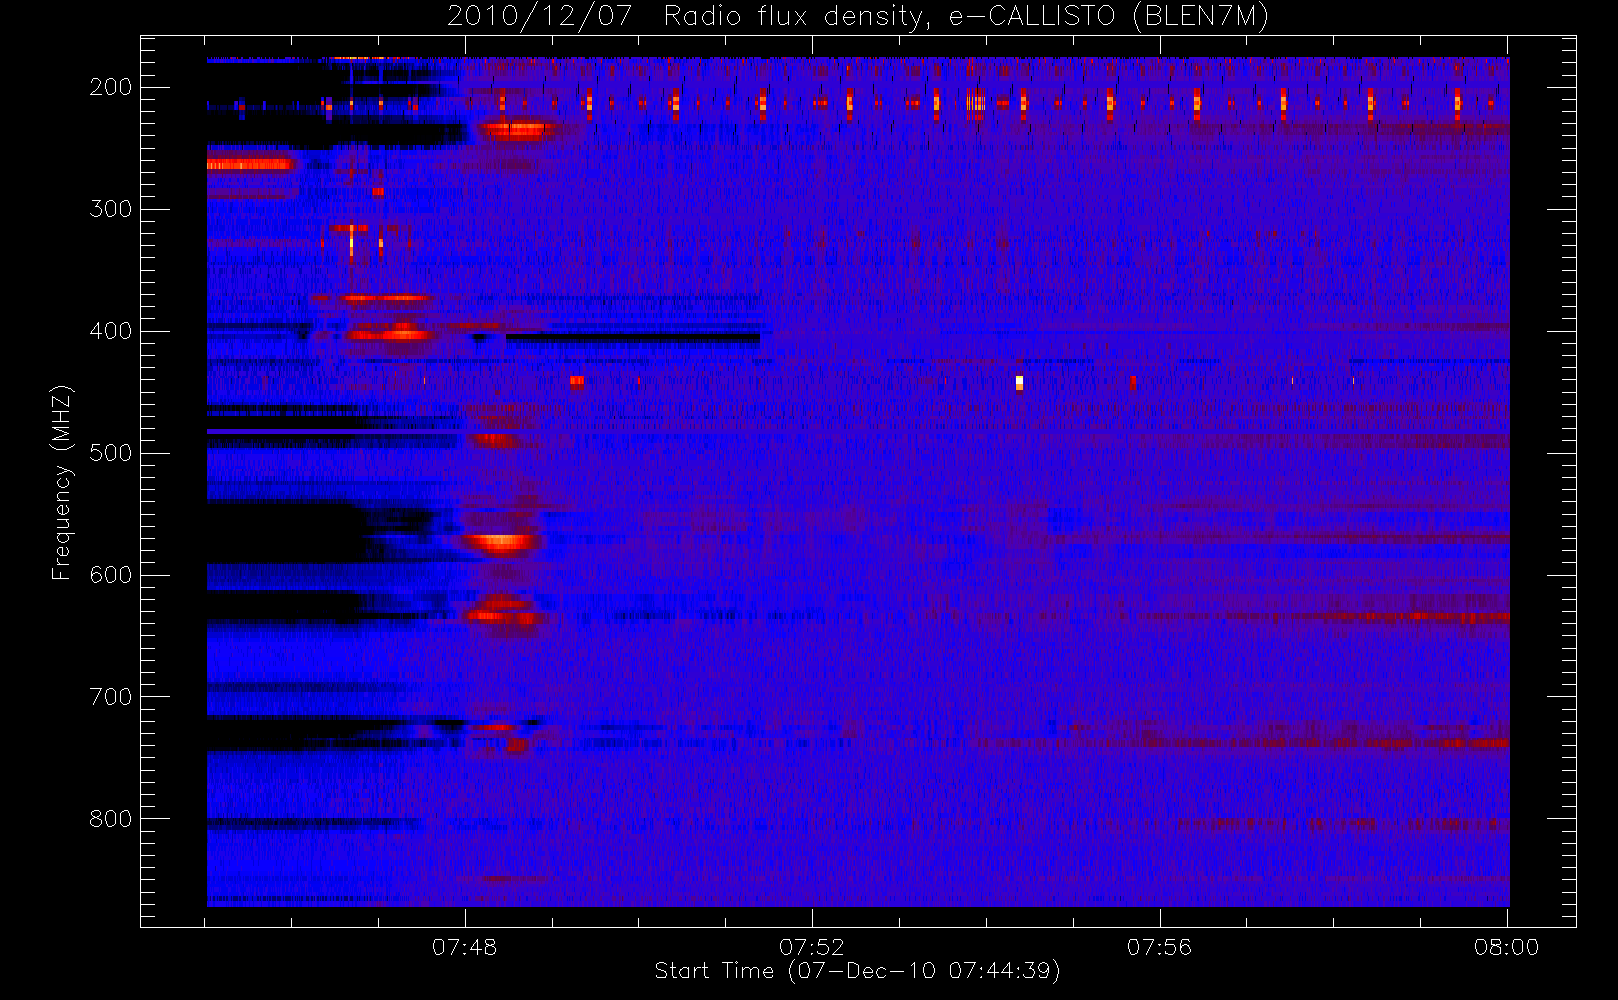Image resolution: width=1618 pixels, height=1000 pixels.
Task: Click the '07:48' time axis label
Action: pos(464,947)
